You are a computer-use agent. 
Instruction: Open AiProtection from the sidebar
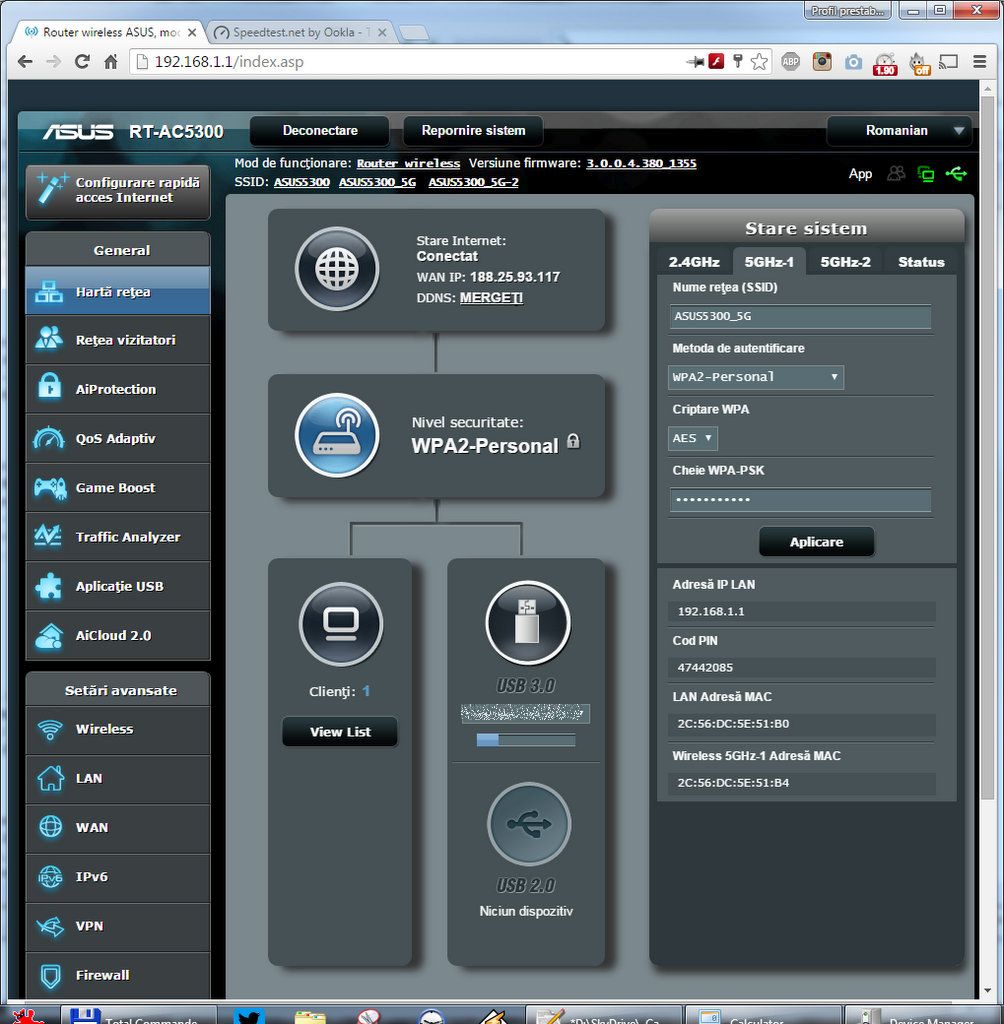point(118,389)
